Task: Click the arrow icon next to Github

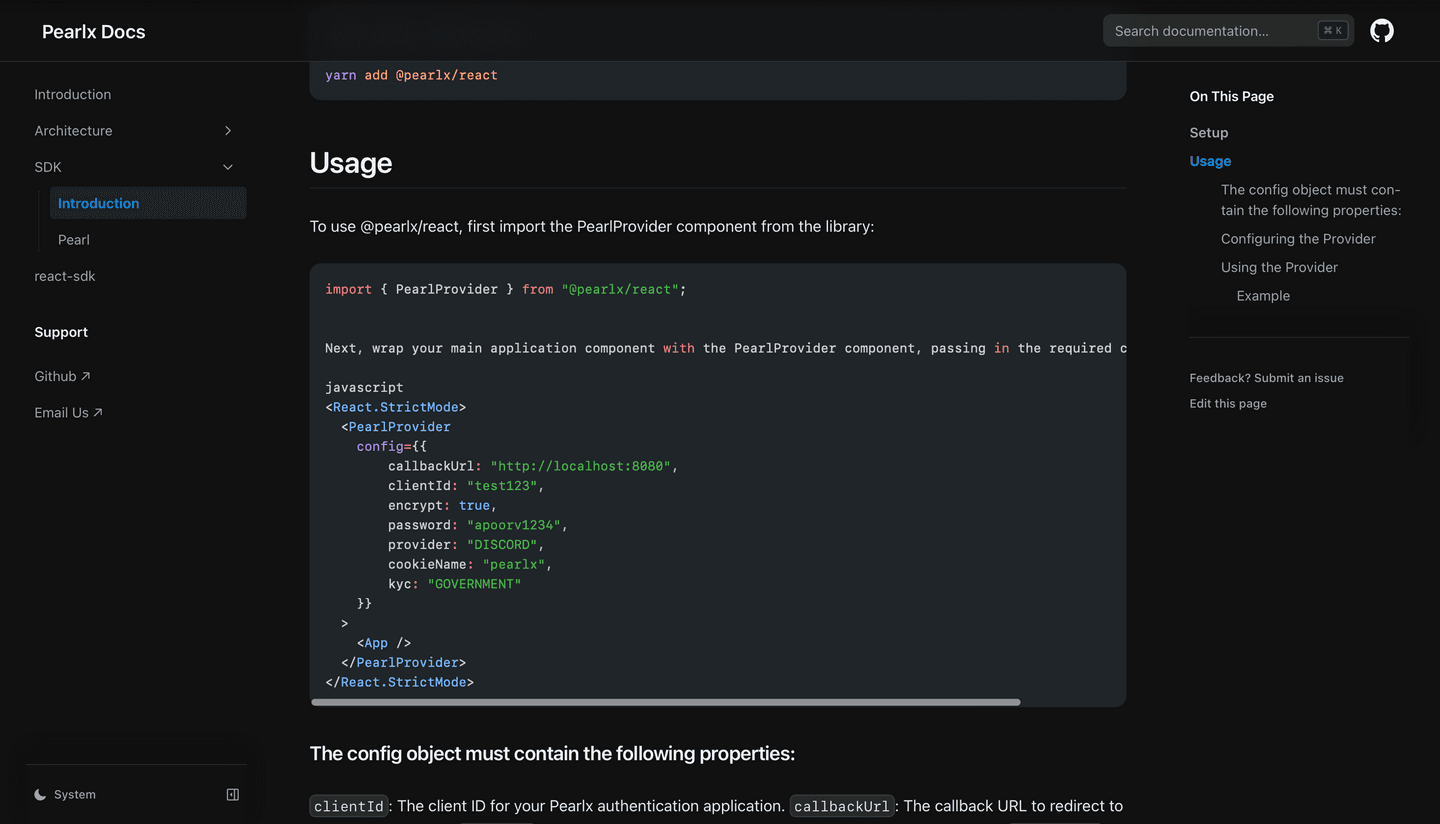Action: click(86, 376)
